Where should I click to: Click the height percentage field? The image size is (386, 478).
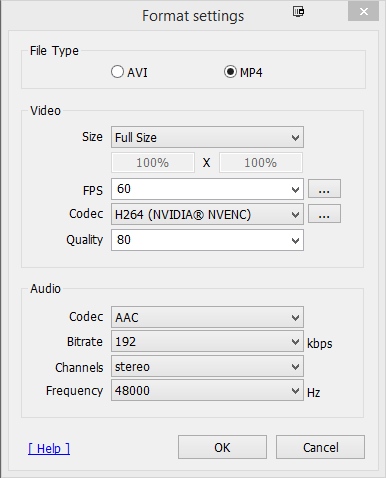tap(261, 163)
